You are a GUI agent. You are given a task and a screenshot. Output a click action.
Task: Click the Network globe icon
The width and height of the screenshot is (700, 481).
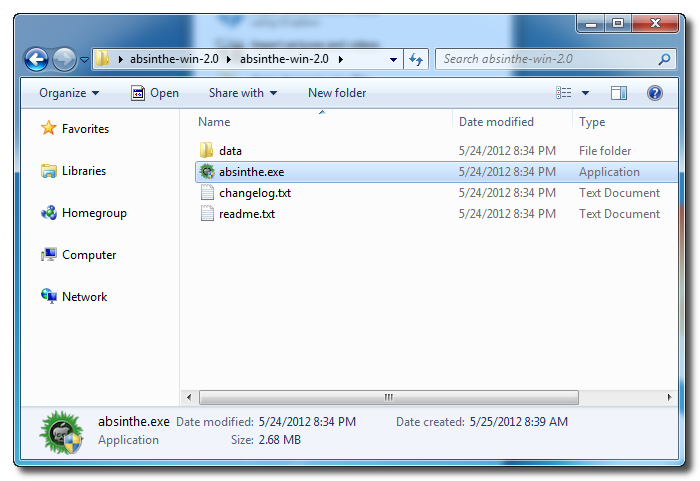pyautogui.click(x=48, y=296)
